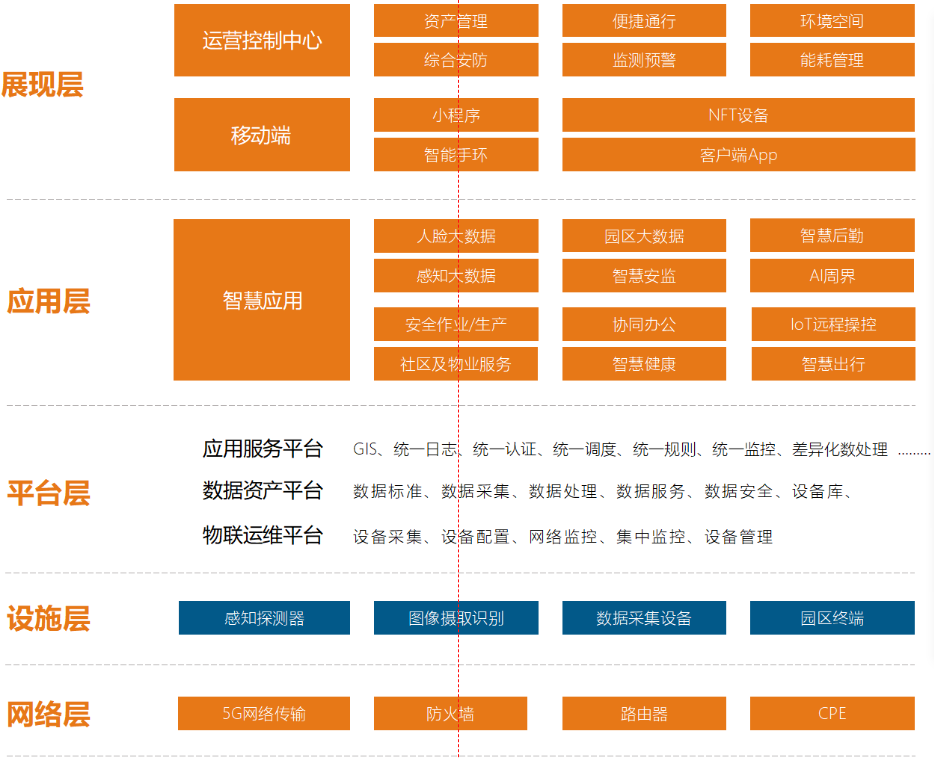Click the 运营控制中心 block
This screenshot has height=758, width=934.
tap(262, 41)
